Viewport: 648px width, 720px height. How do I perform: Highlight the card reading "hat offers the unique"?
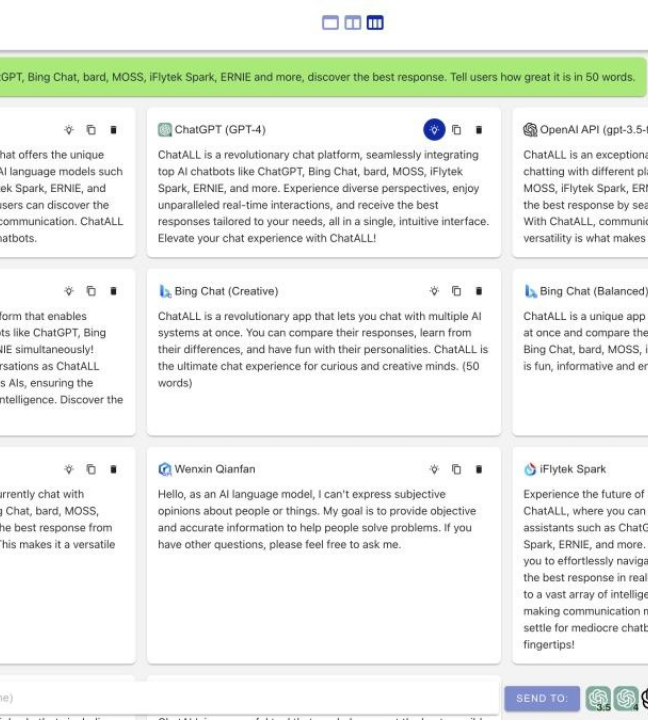[x=69, y=130]
